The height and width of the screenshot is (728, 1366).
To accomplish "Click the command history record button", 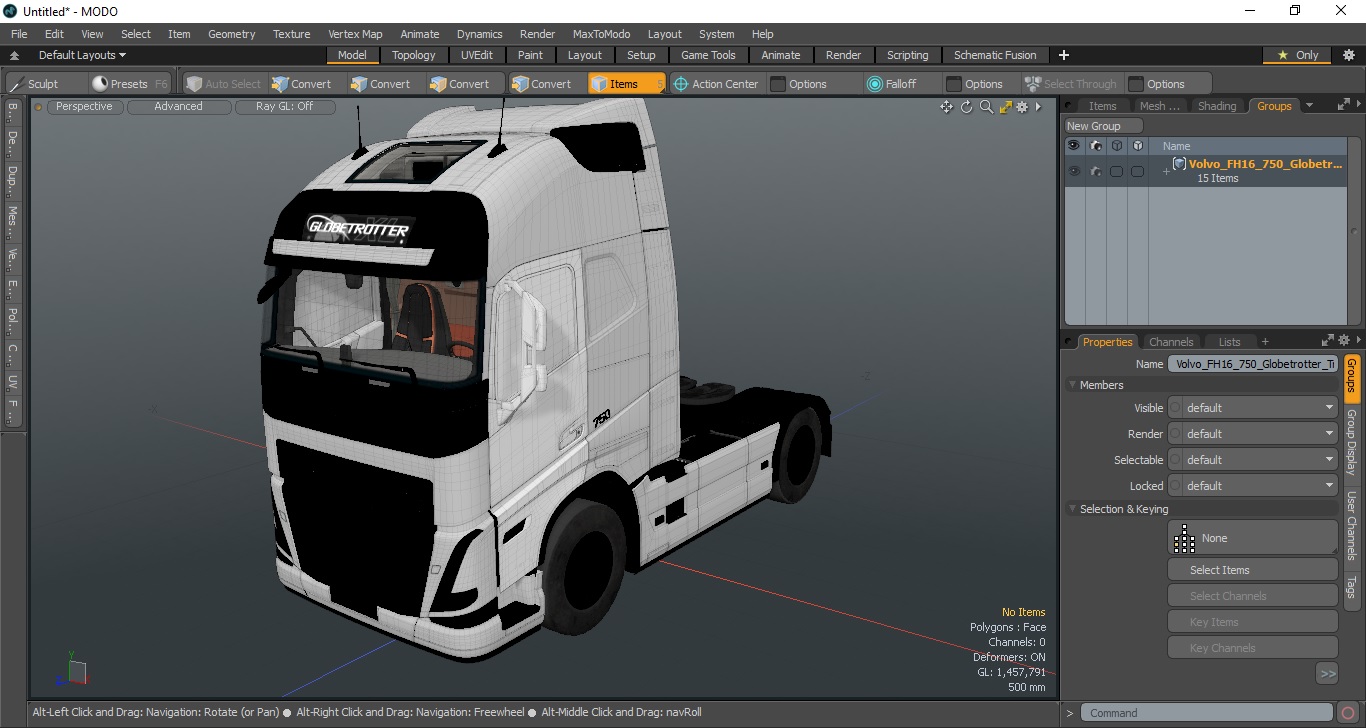I will tap(1349, 713).
